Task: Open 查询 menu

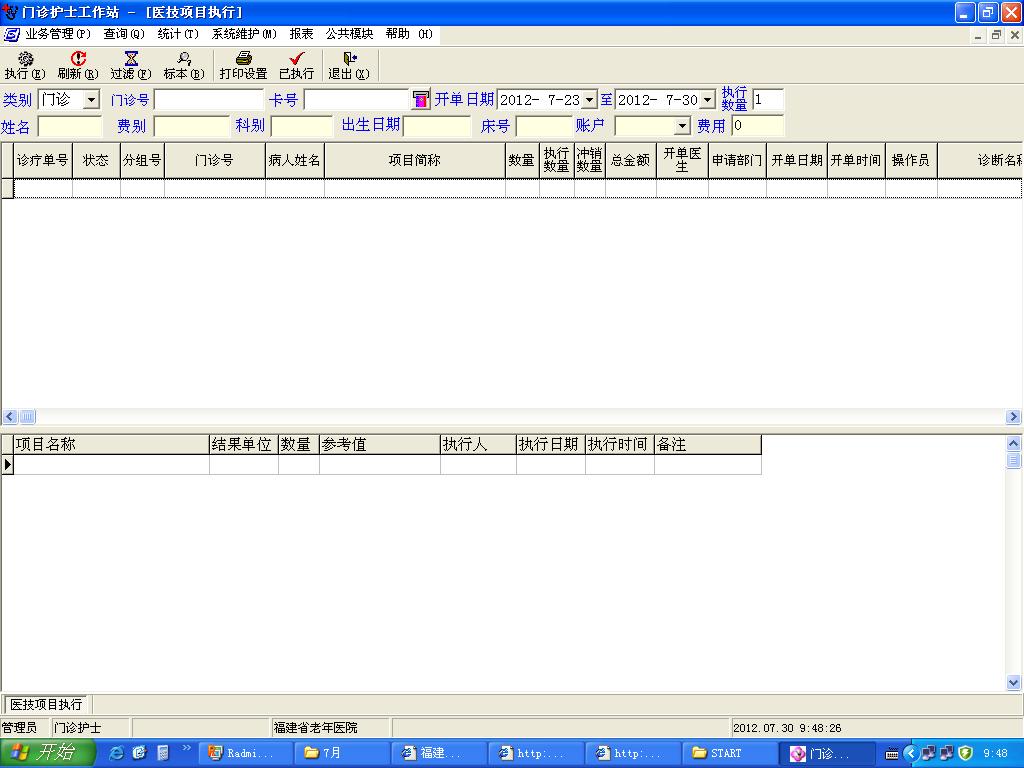Action: coord(124,34)
